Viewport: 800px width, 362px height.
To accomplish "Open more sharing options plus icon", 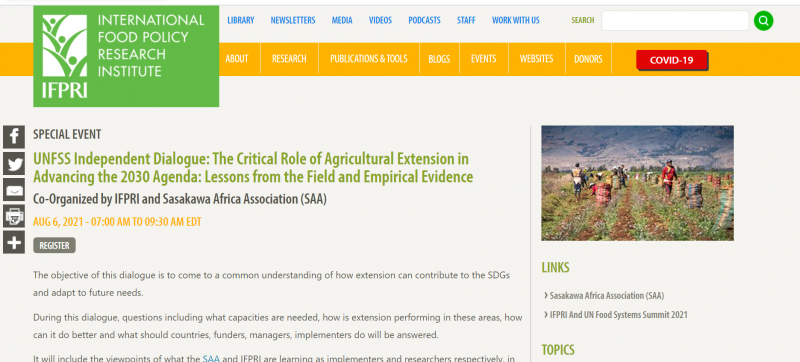I will tap(14, 243).
